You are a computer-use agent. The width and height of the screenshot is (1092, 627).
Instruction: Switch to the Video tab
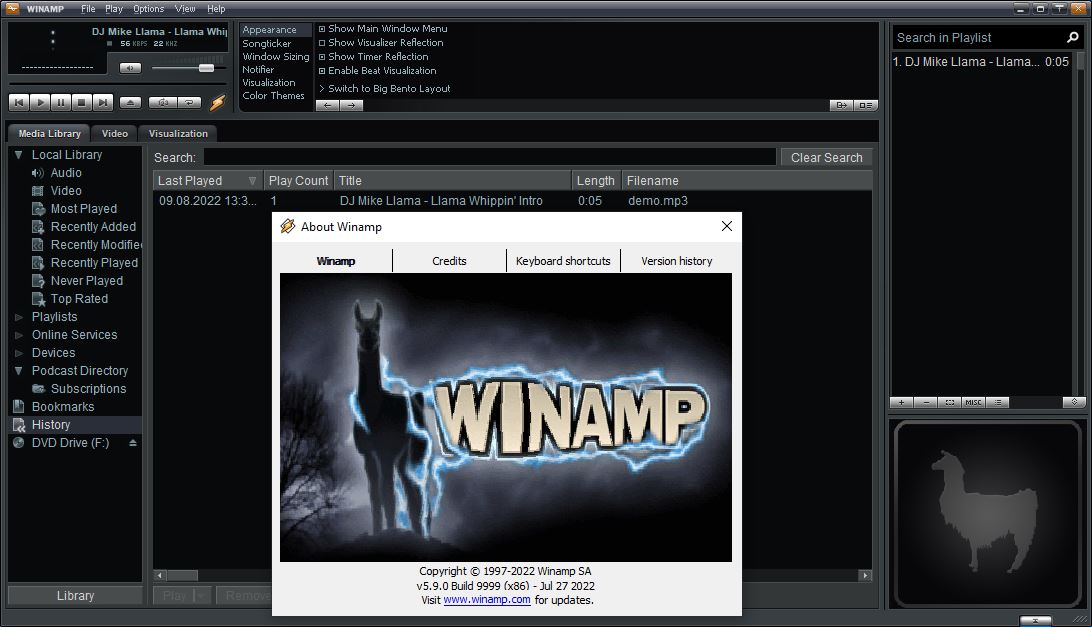[x=115, y=133]
